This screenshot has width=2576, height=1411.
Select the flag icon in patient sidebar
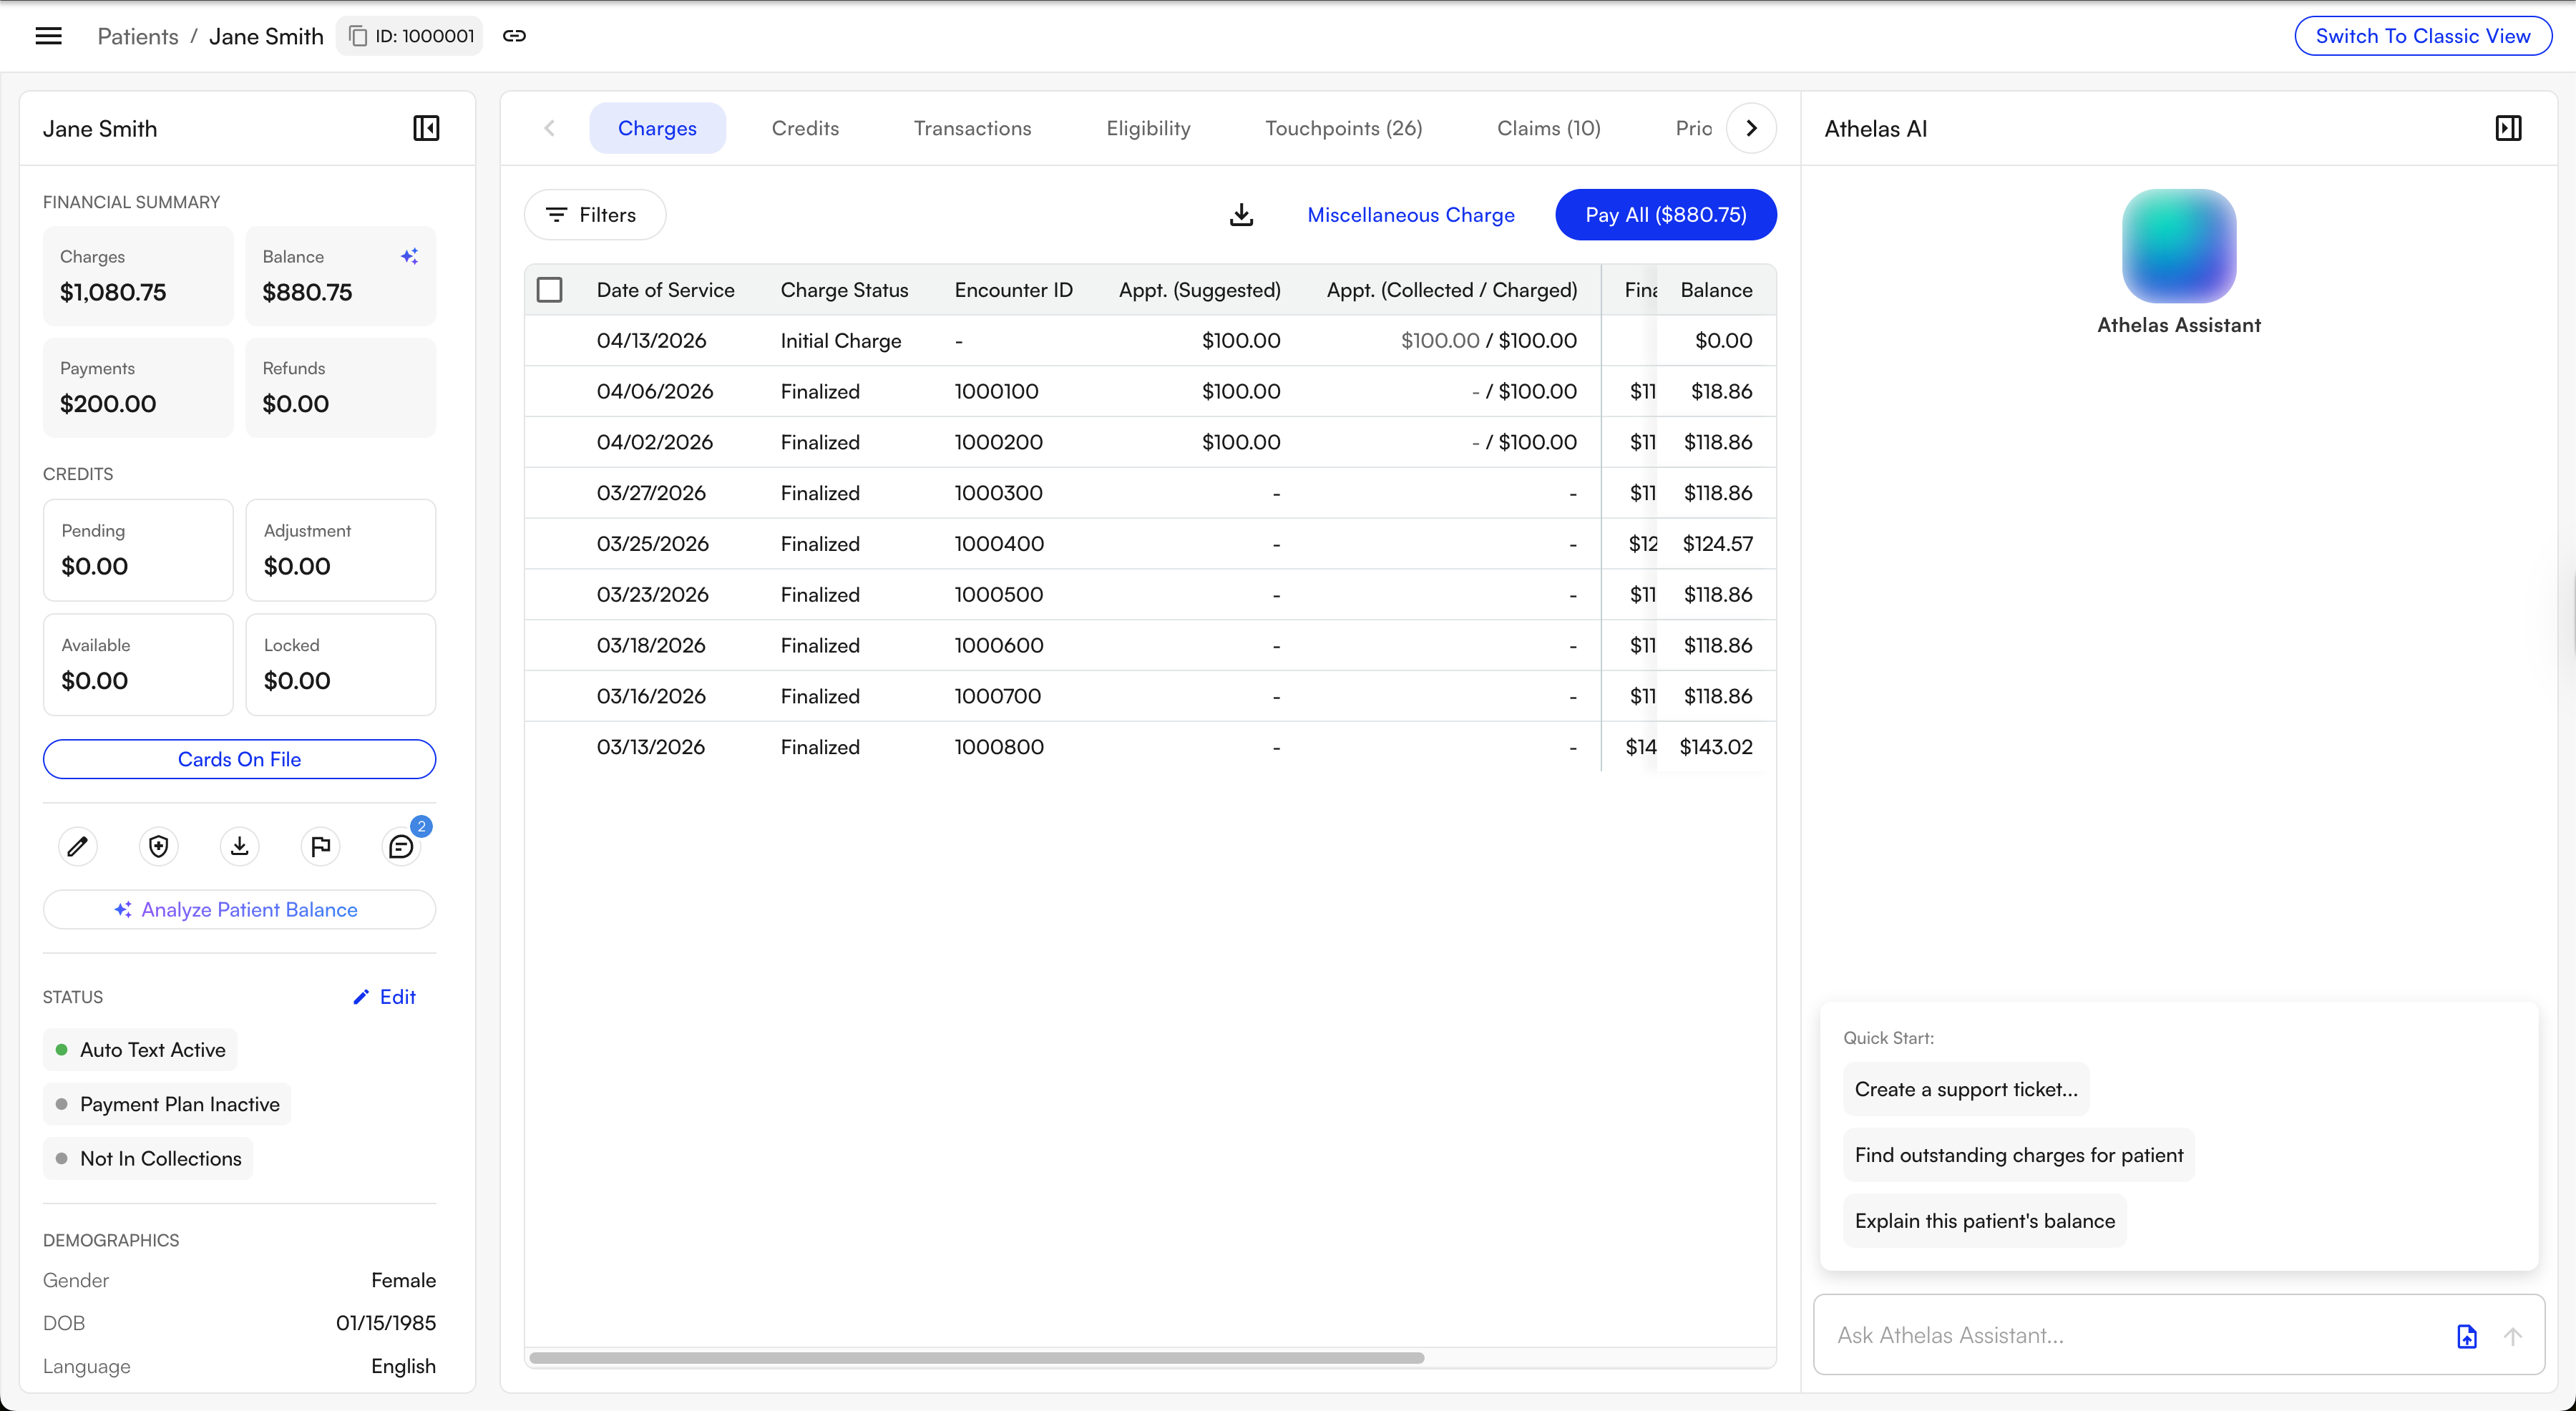320,846
